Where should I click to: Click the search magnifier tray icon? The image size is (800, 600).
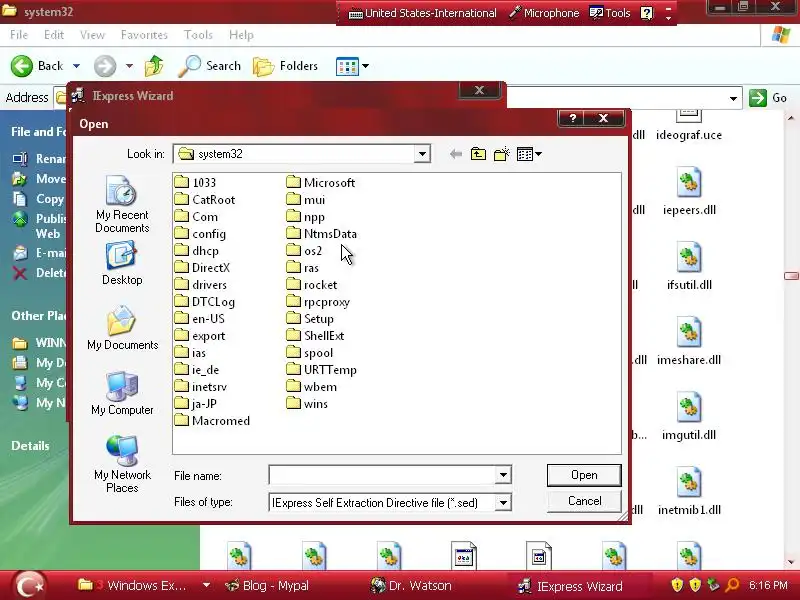(x=732, y=585)
